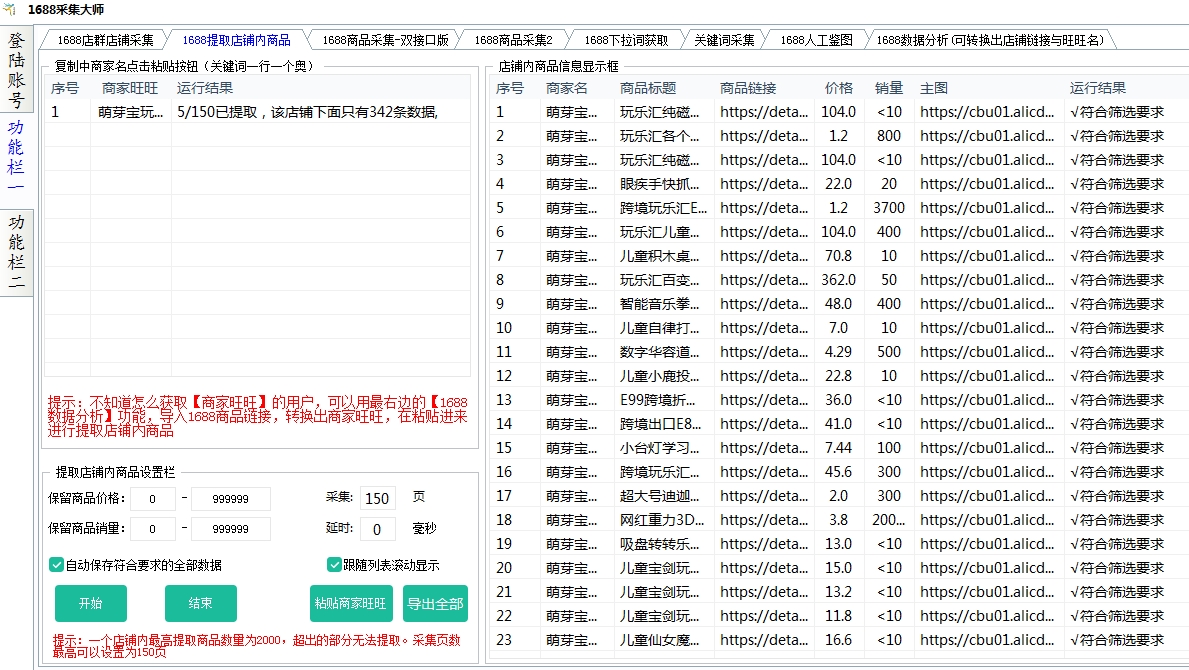Switch to the 1688店群店铺采集 tab
1189x670 pixels.
pyautogui.click(x=105, y=40)
